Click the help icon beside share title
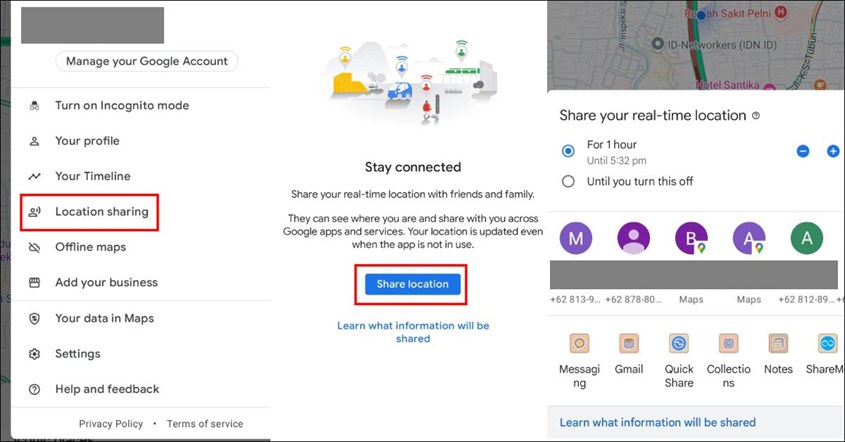This screenshot has height=442, width=845. click(x=756, y=116)
